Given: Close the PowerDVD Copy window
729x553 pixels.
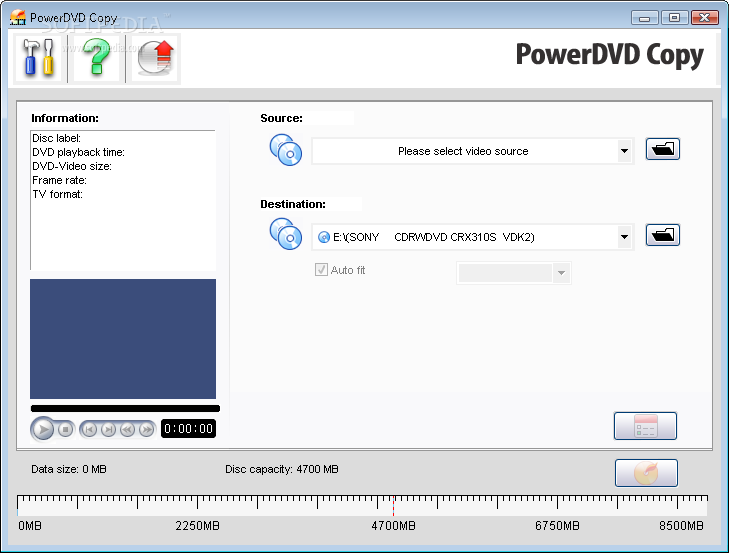Looking at the screenshot, I should click(704, 18).
